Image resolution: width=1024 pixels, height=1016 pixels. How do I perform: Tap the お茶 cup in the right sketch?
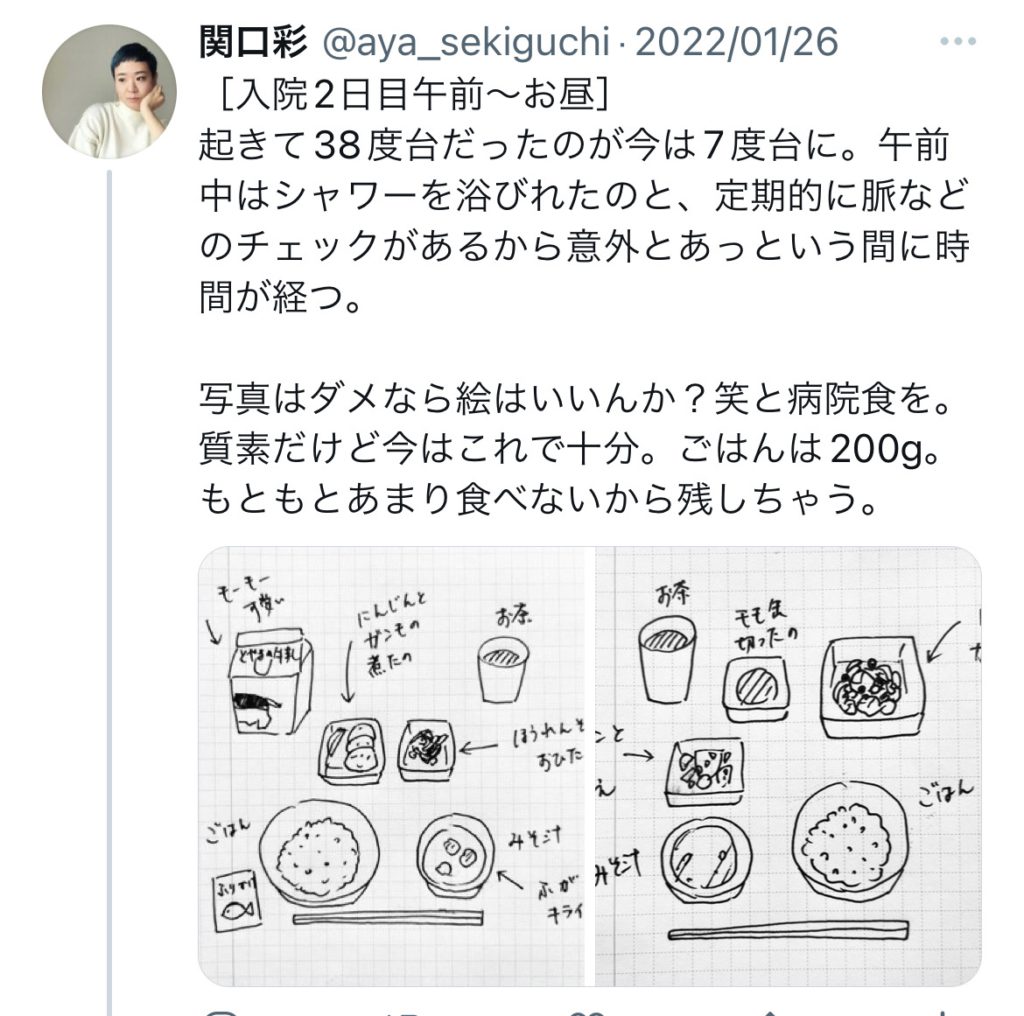point(666,659)
